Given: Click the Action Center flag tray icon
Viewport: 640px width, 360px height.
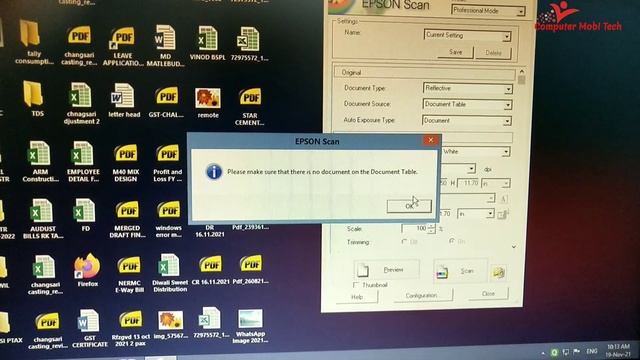Looking at the screenshot, I should click(x=577, y=351).
